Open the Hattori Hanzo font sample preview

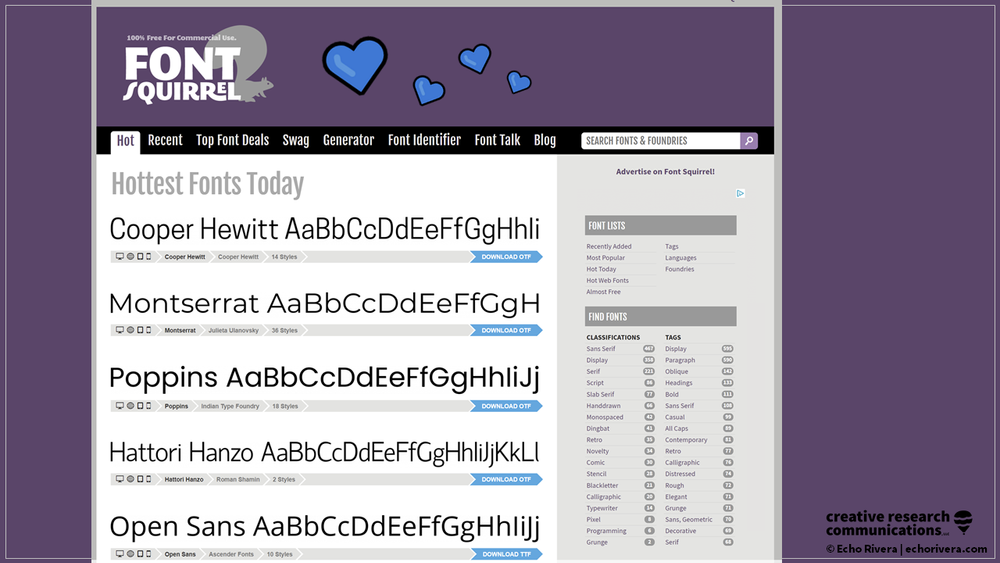click(x=325, y=452)
